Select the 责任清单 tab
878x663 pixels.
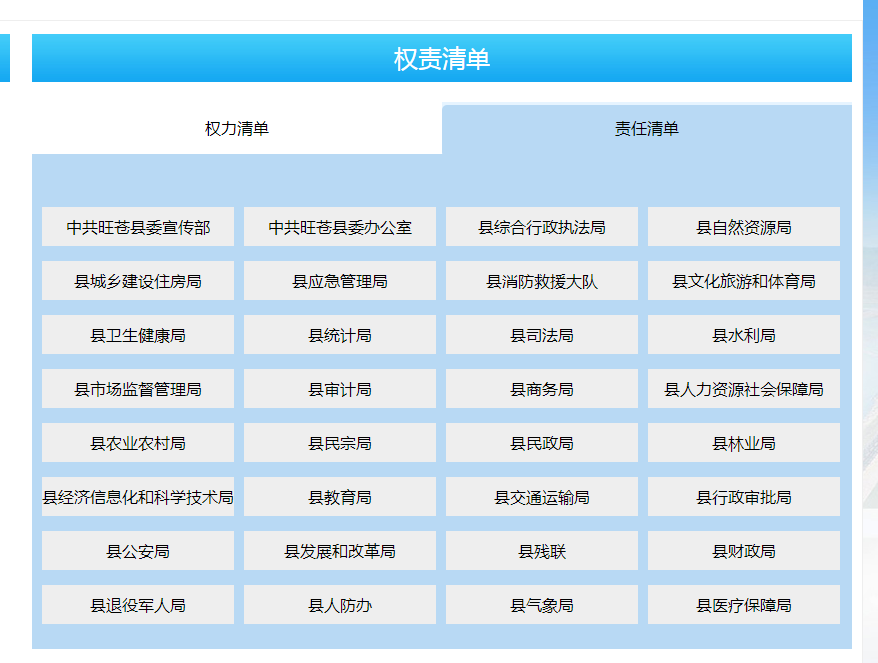tap(646, 129)
